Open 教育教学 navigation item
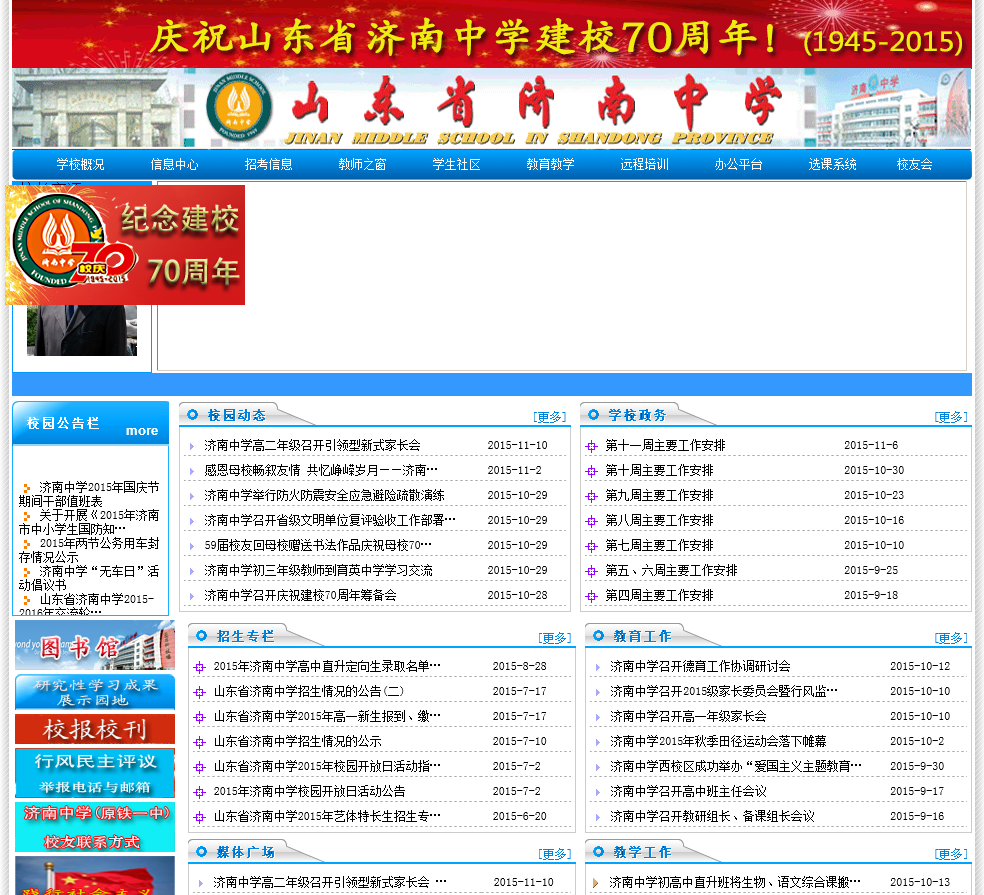Viewport: 984px width, 895px height. [550, 164]
